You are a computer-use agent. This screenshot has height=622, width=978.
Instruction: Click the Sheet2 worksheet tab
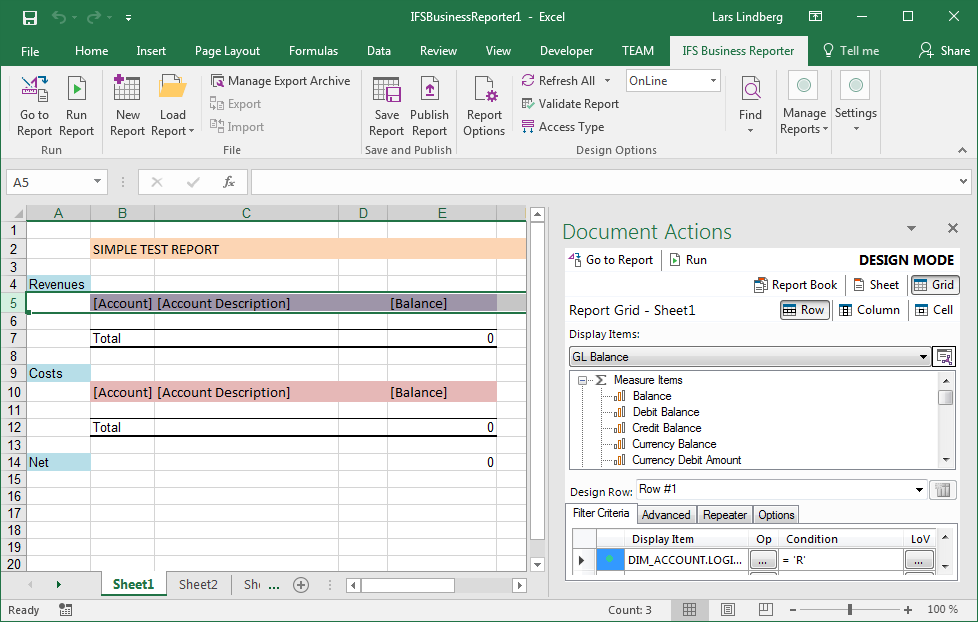[x=198, y=585]
